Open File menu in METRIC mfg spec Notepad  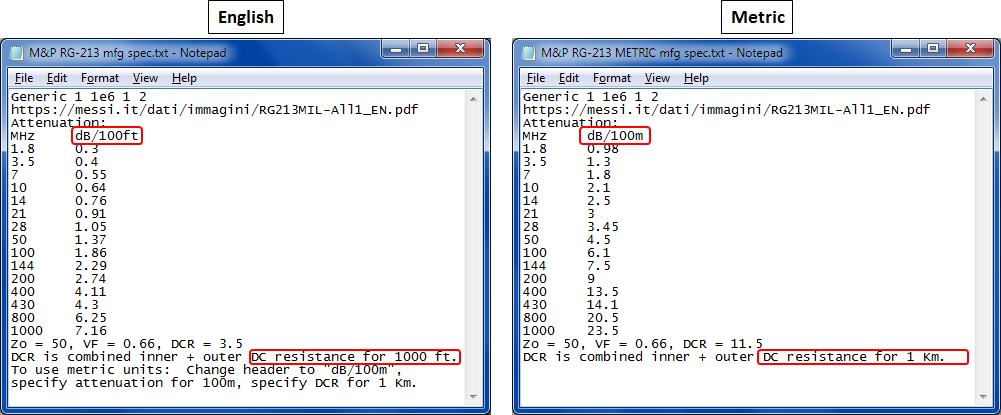point(536,79)
